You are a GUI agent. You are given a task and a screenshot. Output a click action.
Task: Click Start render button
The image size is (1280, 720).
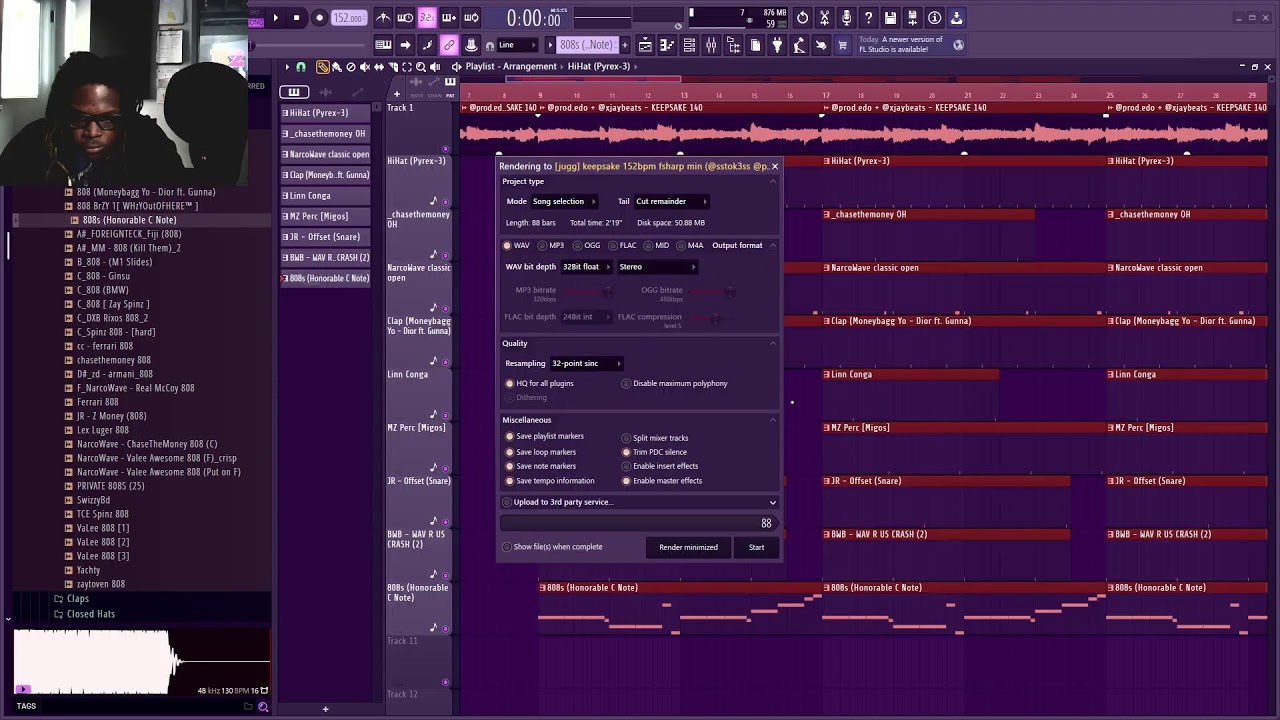(756, 547)
